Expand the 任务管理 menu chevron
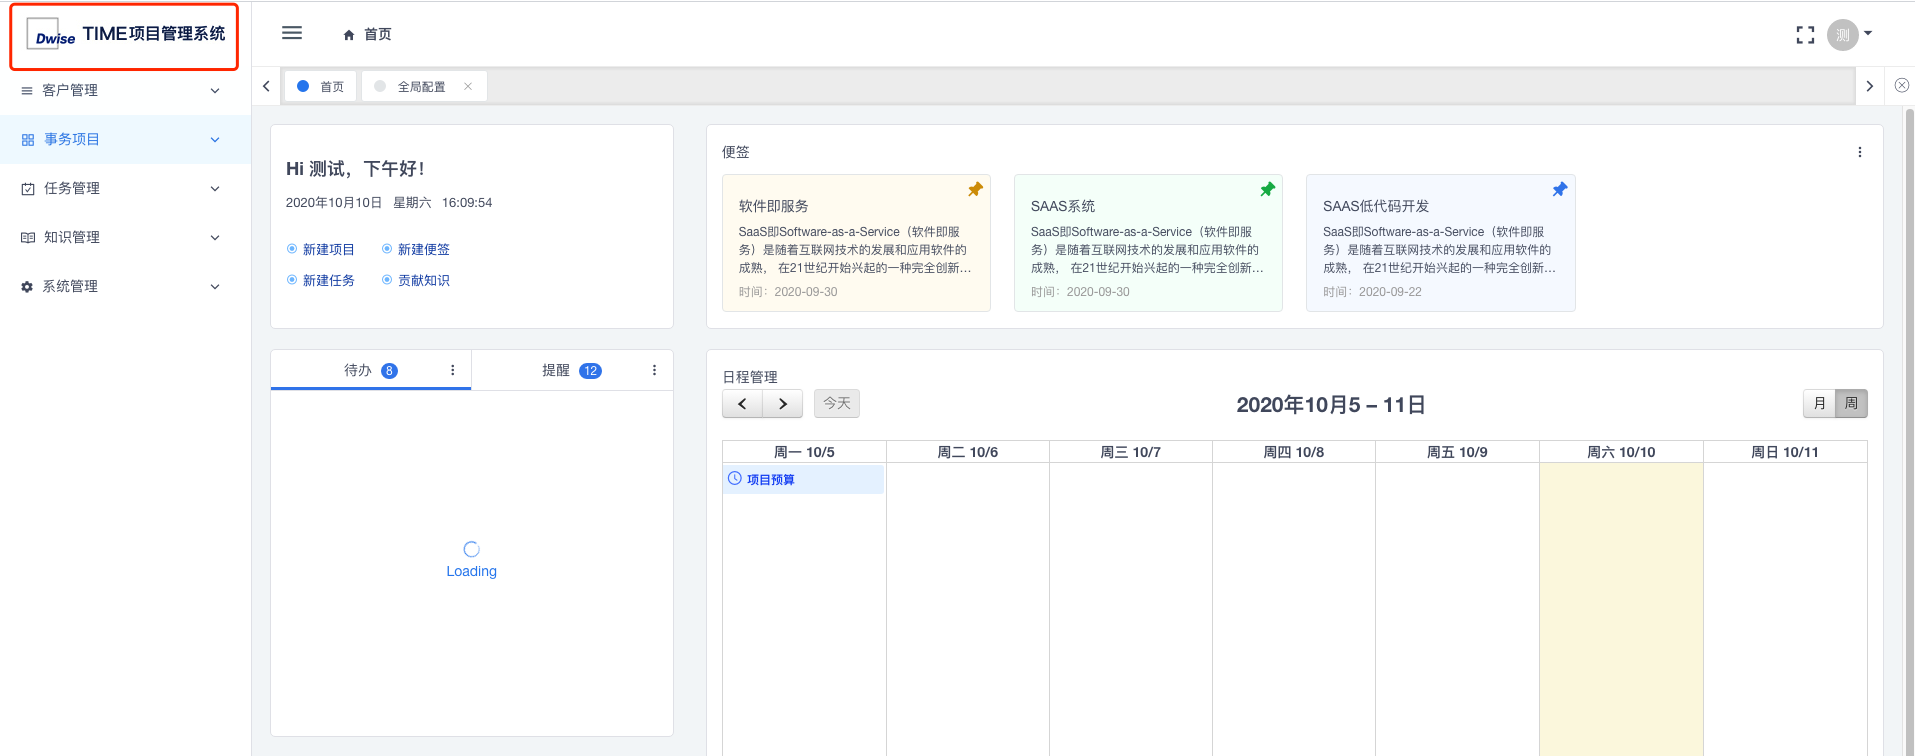The image size is (1915, 756). point(215,189)
